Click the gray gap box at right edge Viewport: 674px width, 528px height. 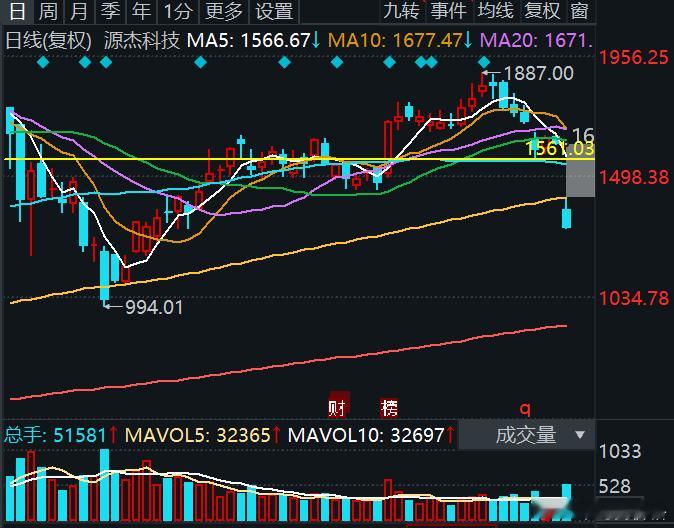581,171
